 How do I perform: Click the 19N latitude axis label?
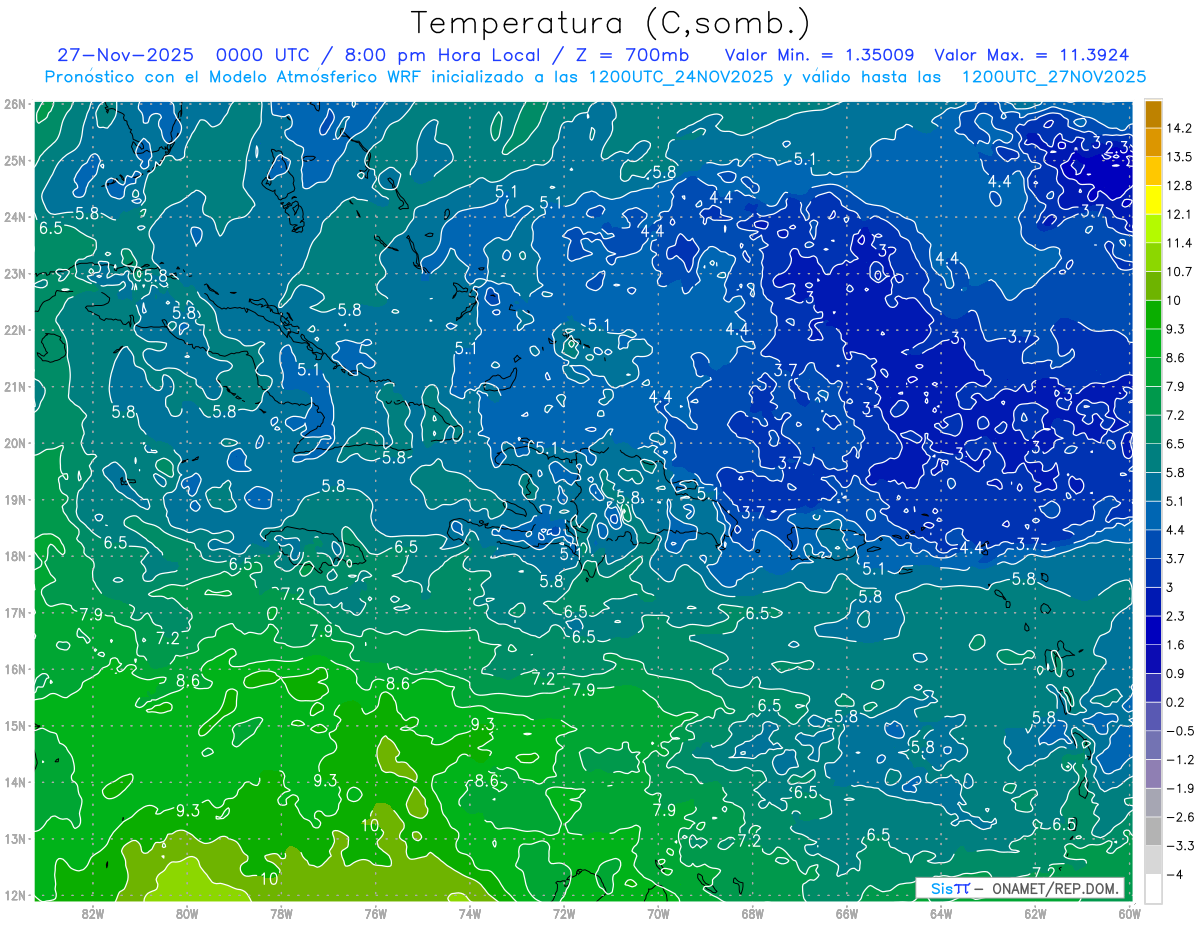click(15, 499)
